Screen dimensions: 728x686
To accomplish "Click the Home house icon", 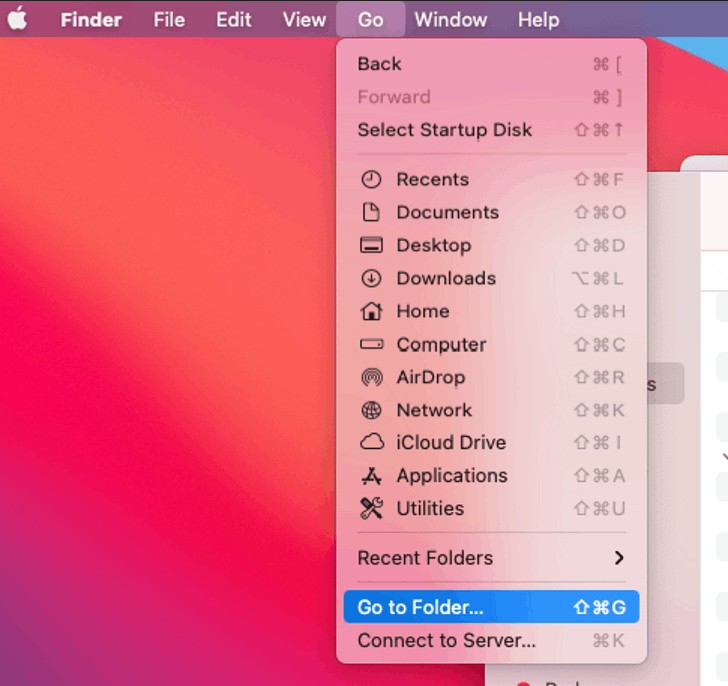I will click(x=371, y=311).
